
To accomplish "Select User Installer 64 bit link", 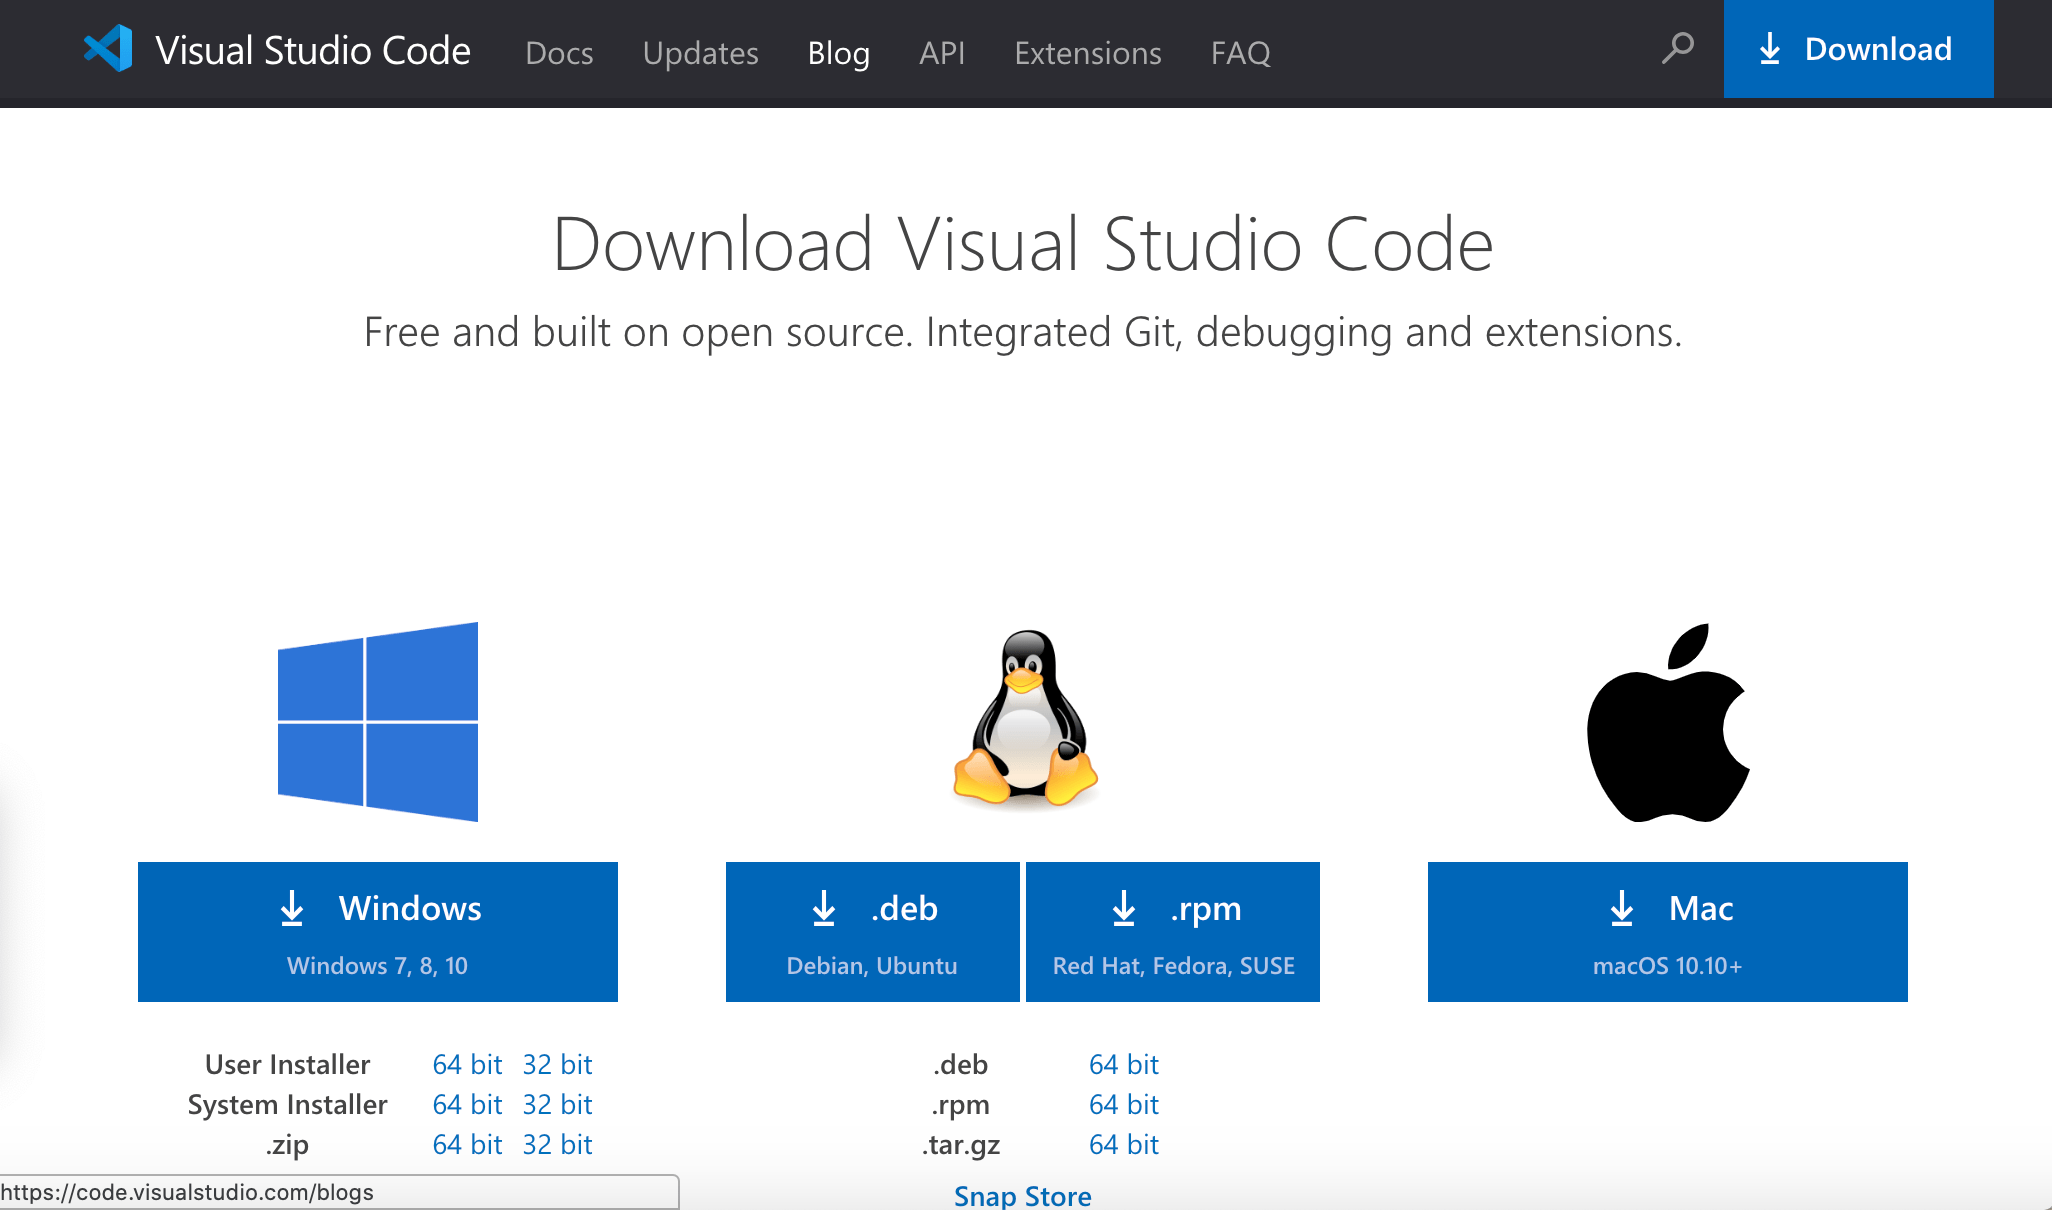I will pos(467,1064).
